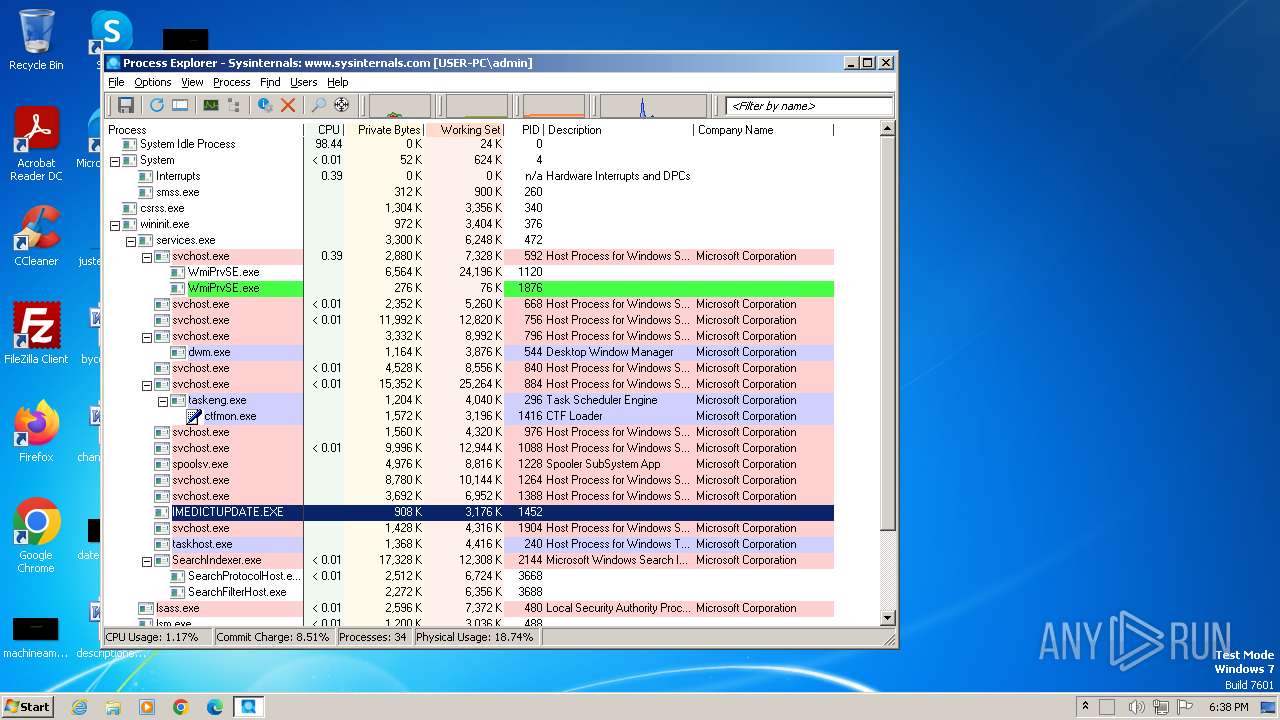1280x720 pixels.
Task: Open the Find menu
Action: click(270, 82)
